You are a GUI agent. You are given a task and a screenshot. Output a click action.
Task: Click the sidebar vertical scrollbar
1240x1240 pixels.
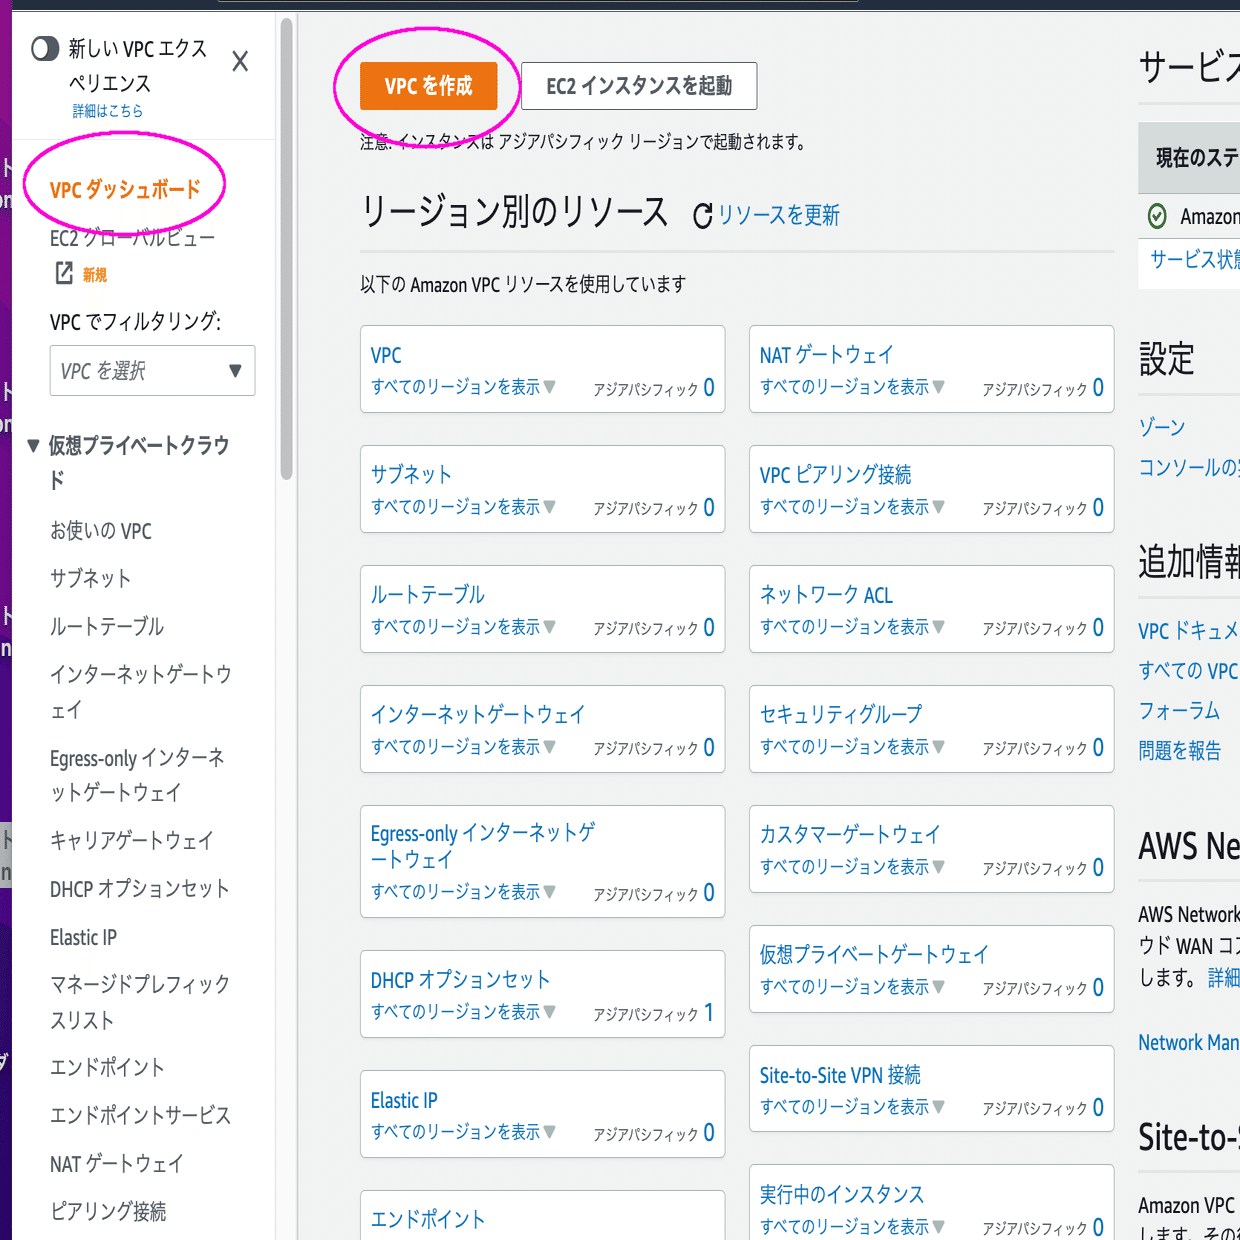coord(287,250)
